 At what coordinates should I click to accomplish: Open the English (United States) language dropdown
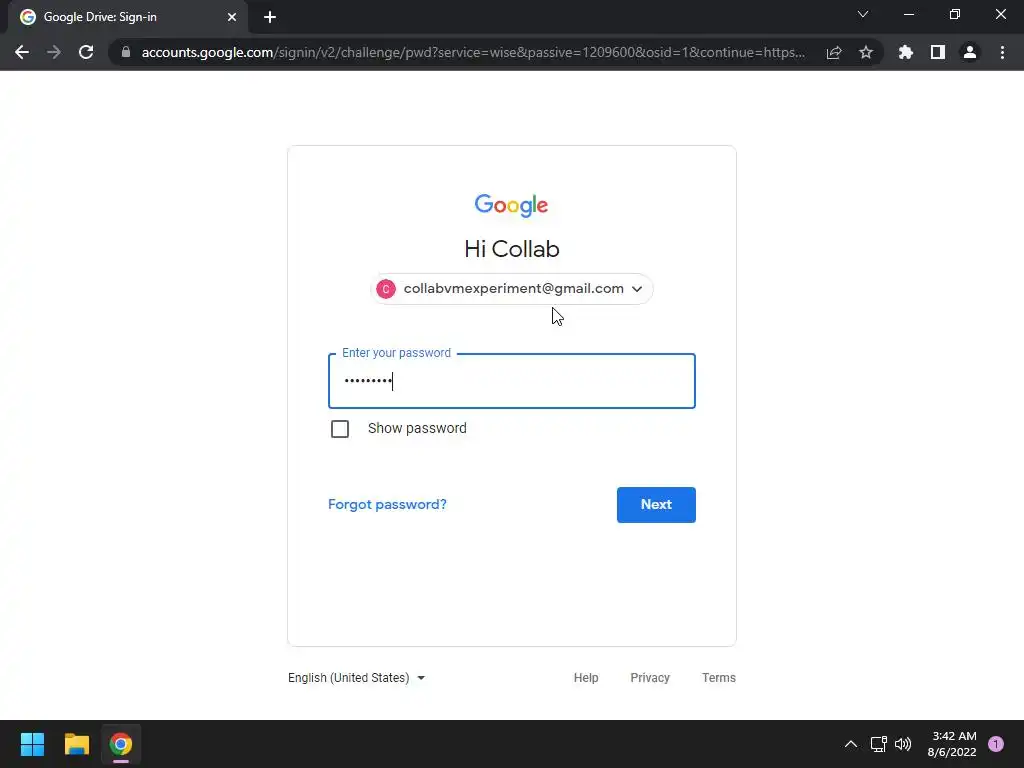[357, 678]
